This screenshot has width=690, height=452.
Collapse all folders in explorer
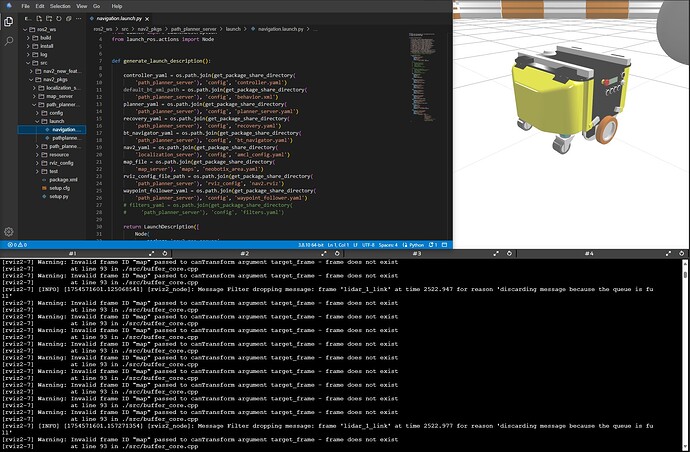click(x=69, y=18)
